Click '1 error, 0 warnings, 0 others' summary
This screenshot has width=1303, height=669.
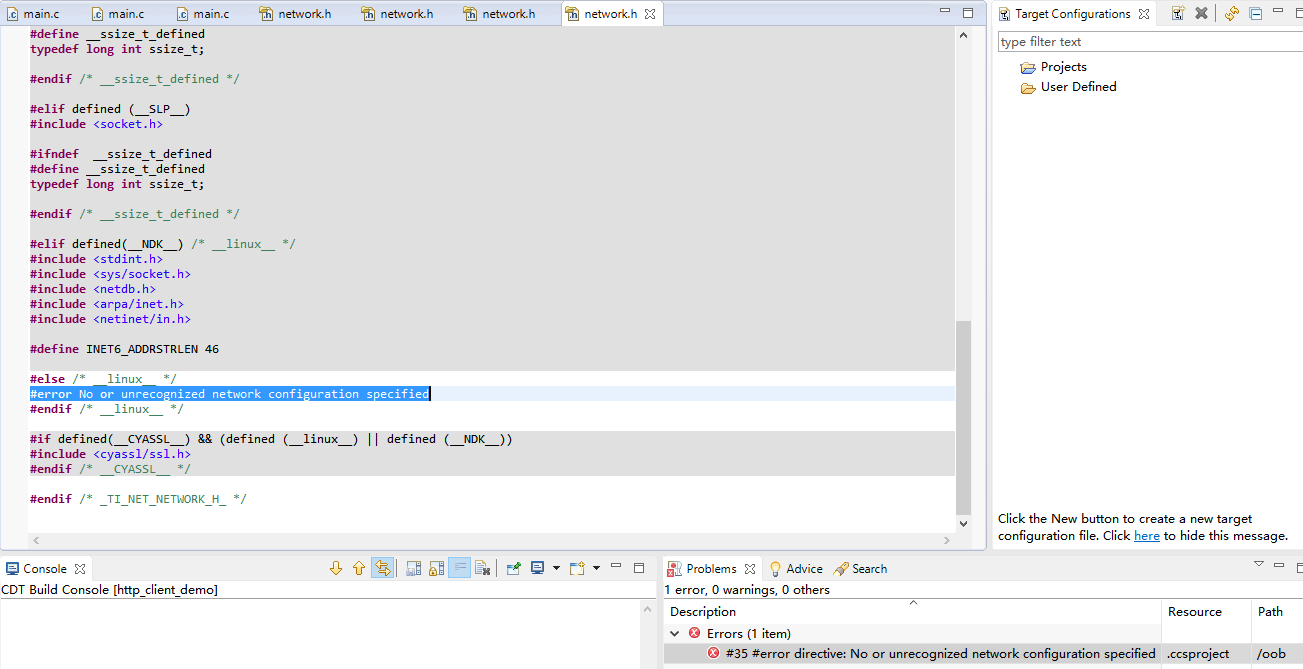click(x=747, y=590)
